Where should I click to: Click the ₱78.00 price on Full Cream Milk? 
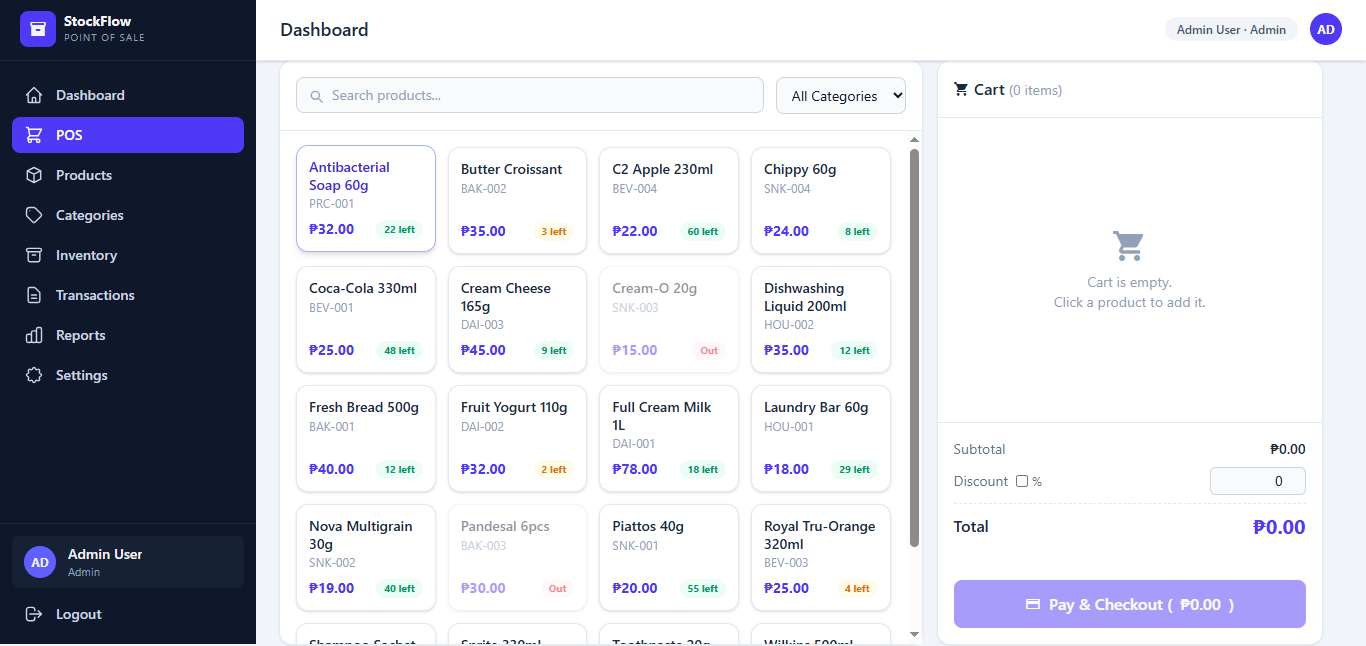635,469
